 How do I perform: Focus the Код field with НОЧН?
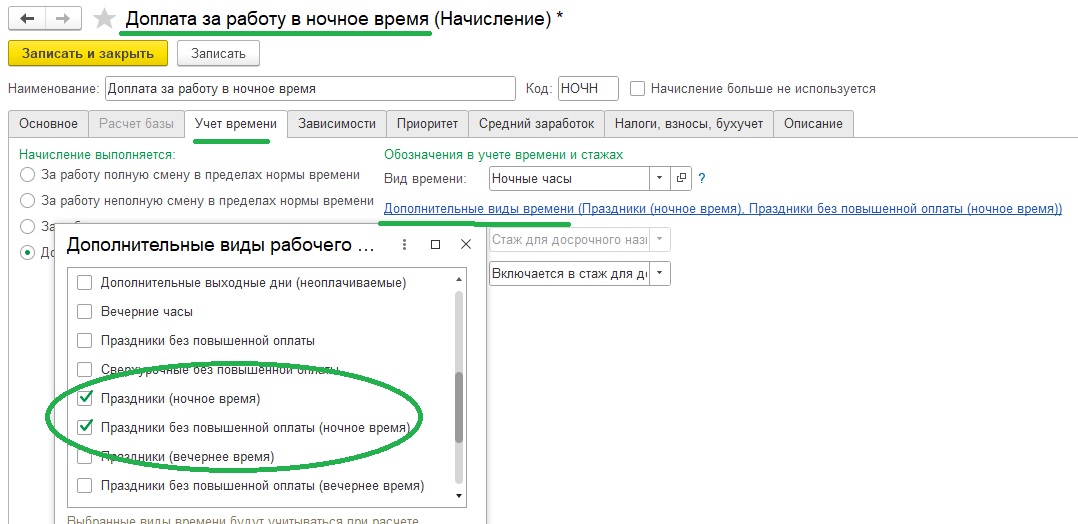[588, 89]
